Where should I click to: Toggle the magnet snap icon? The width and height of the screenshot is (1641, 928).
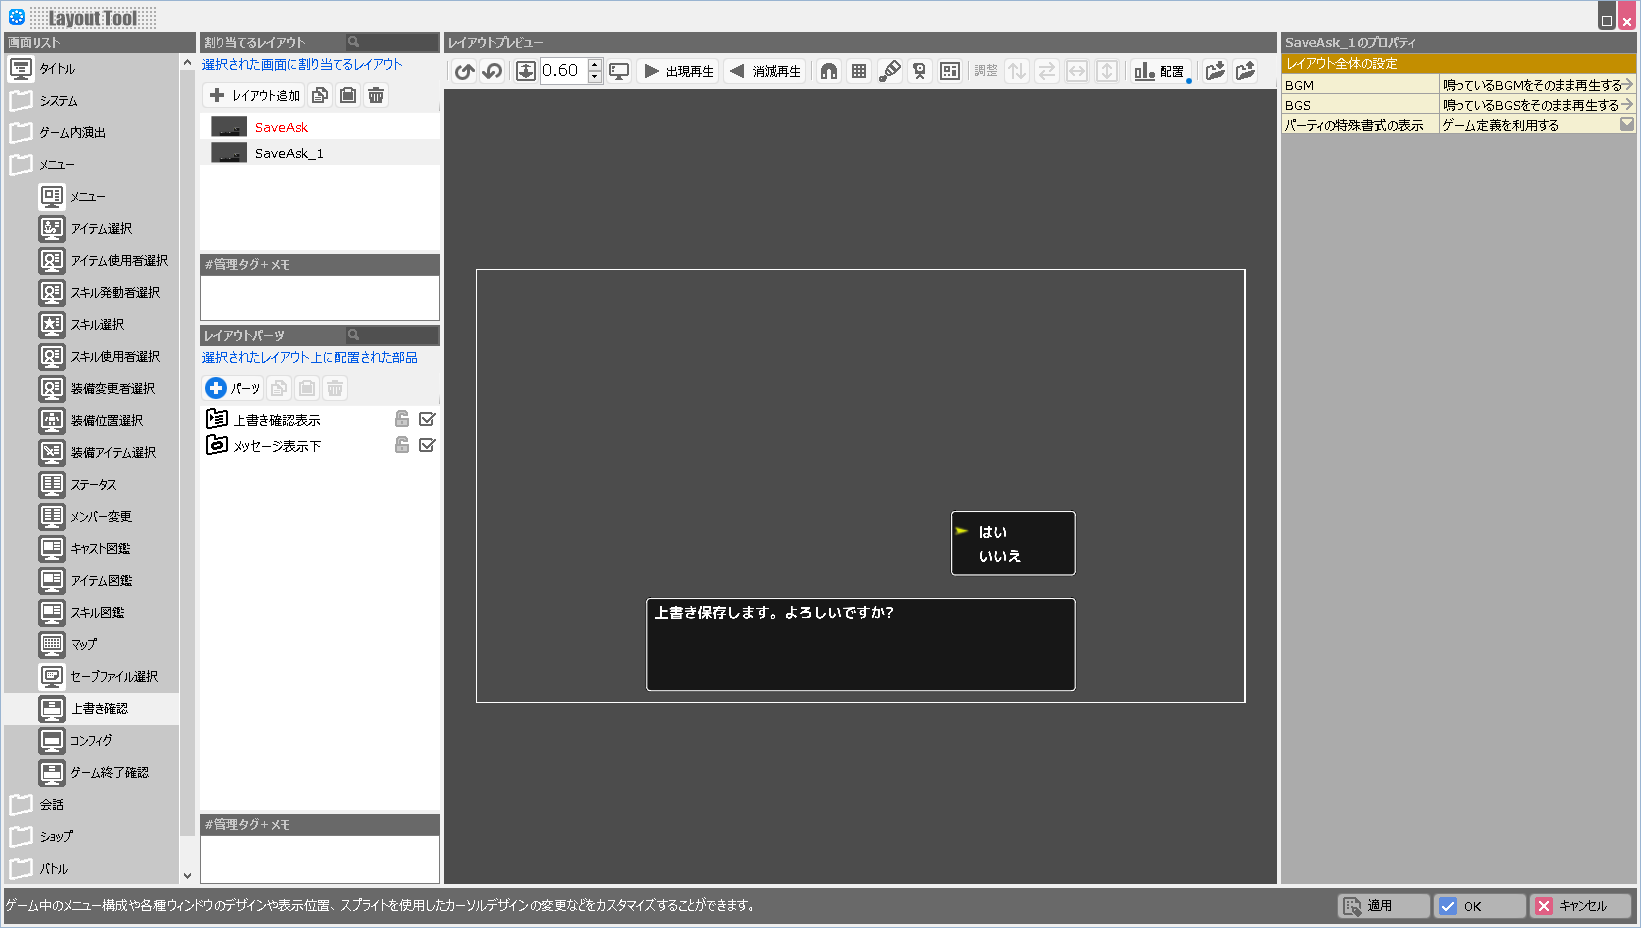pyautogui.click(x=829, y=71)
